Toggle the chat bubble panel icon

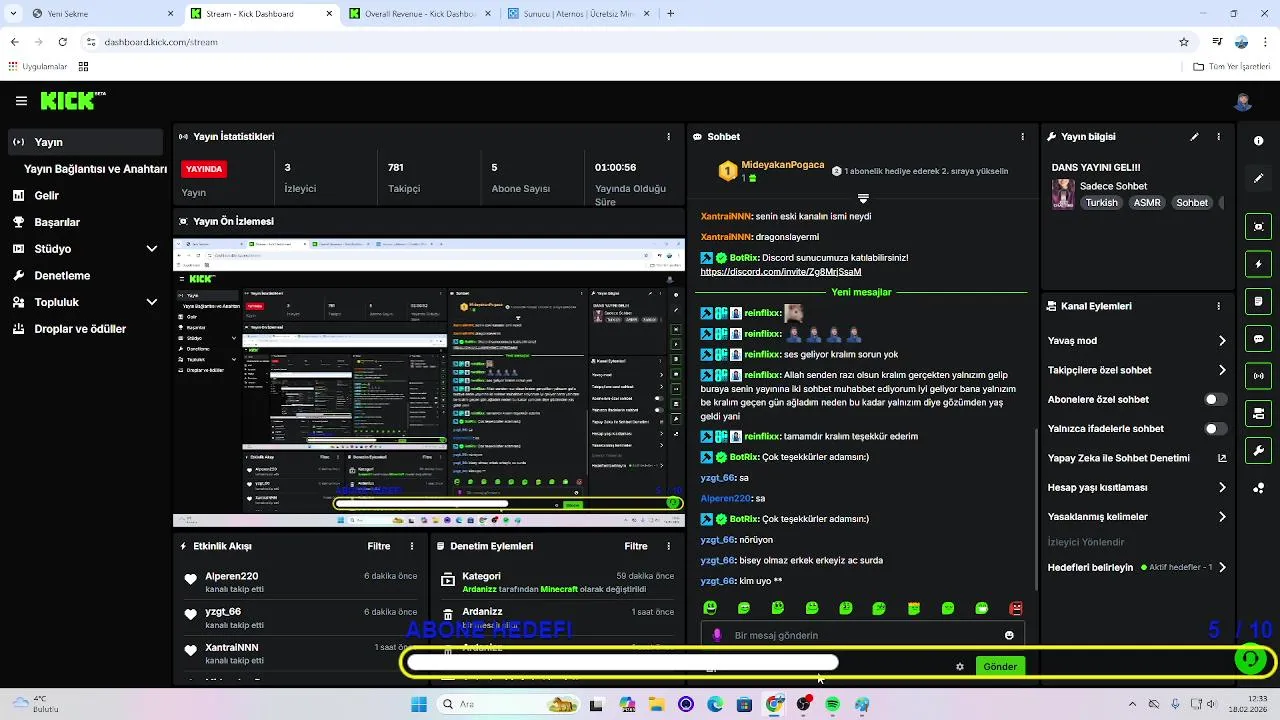point(1258,339)
